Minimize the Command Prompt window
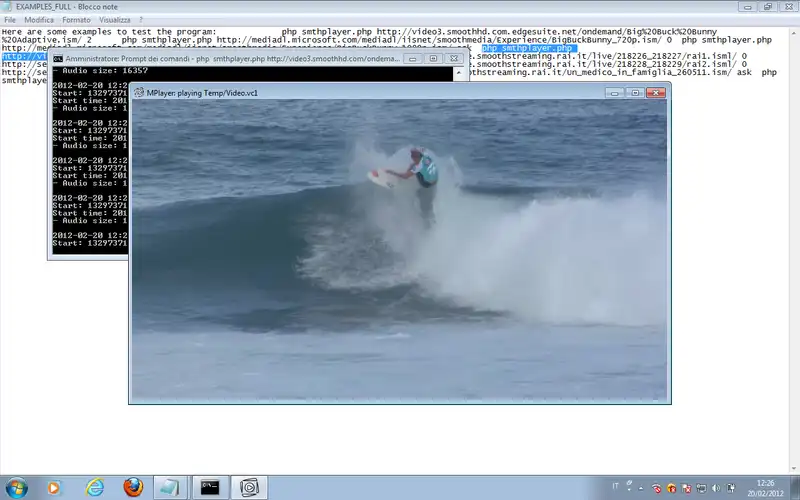Image resolution: width=800 pixels, height=500 pixels. click(412, 59)
